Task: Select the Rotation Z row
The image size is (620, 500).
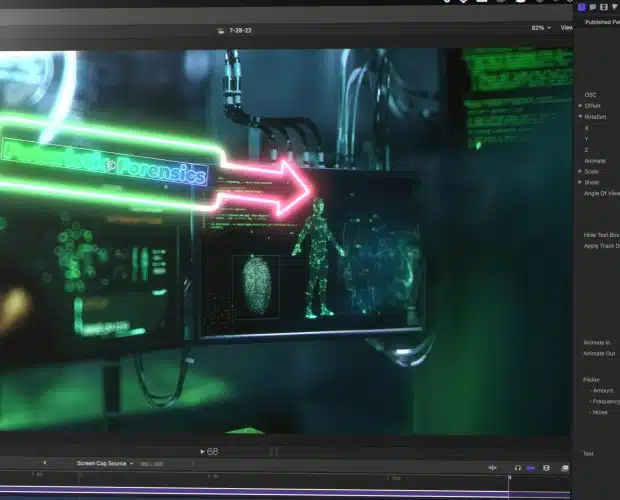Action: pos(586,150)
